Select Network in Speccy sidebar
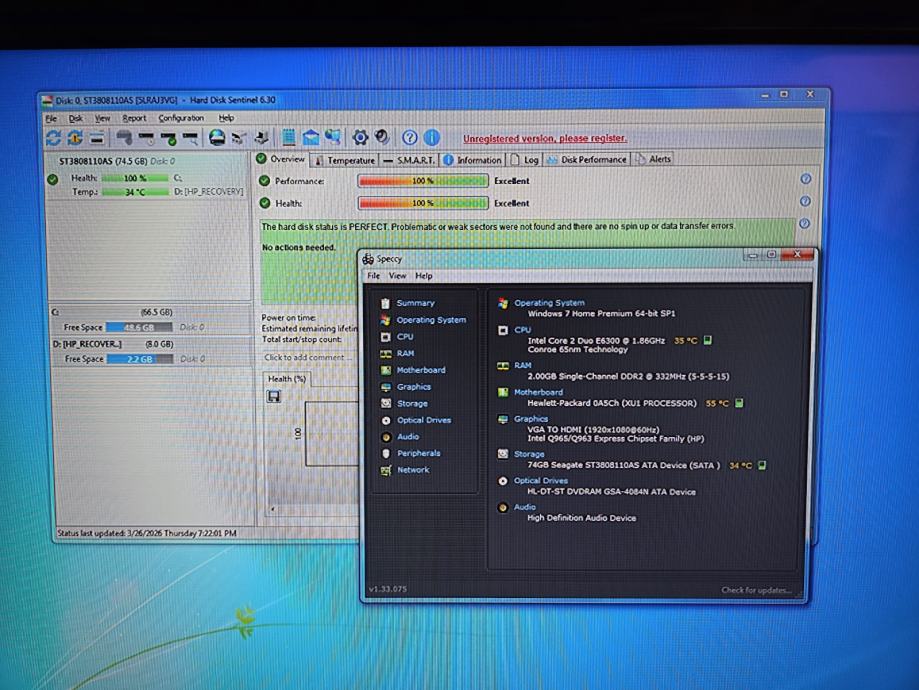This screenshot has height=690, width=919. (x=413, y=470)
